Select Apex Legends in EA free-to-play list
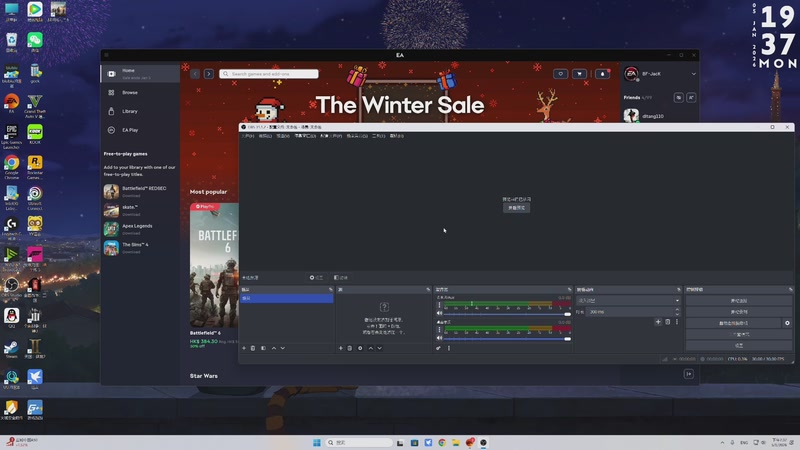 pos(140,229)
